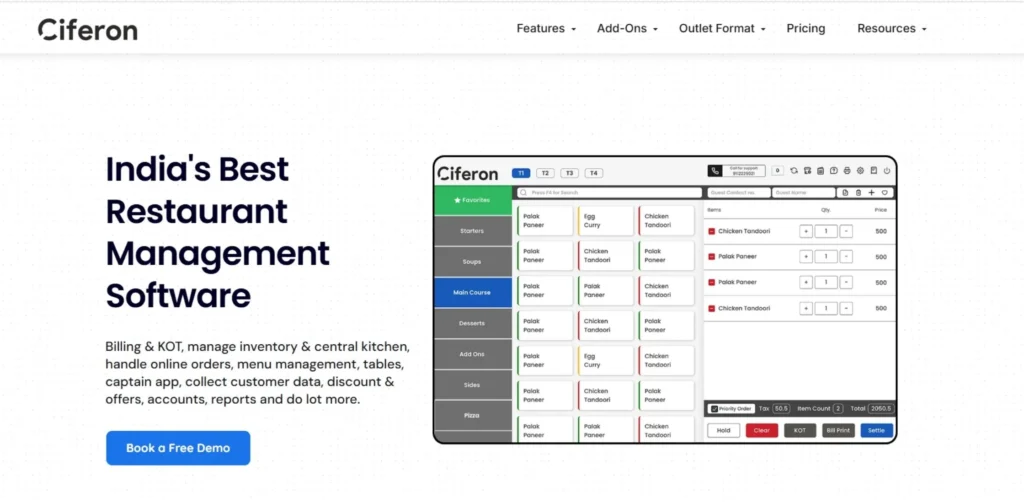Switch to table tab T2
Viewport: 1024px width, 503px height.
(545, 173)
